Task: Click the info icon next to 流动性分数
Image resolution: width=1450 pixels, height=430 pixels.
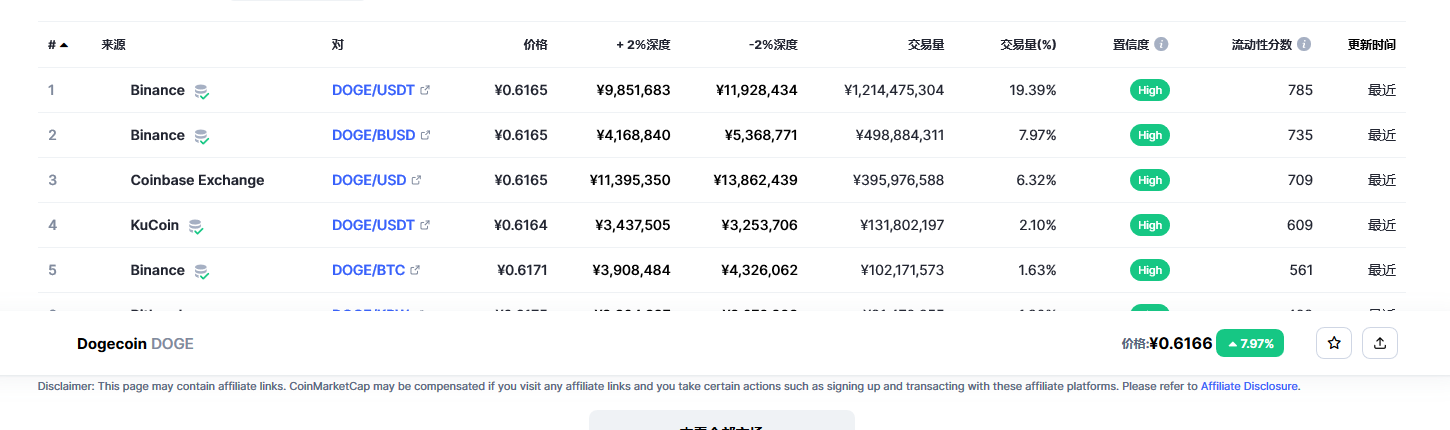Action: tap(1304, 45)
